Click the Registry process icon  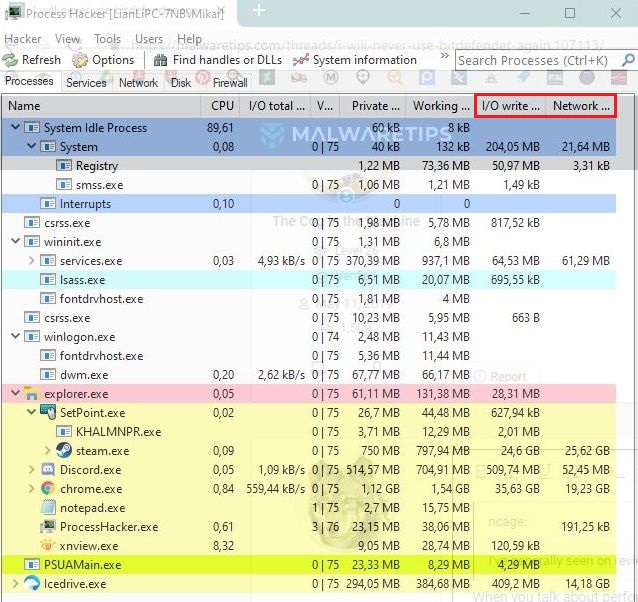(x=64, y=165)
